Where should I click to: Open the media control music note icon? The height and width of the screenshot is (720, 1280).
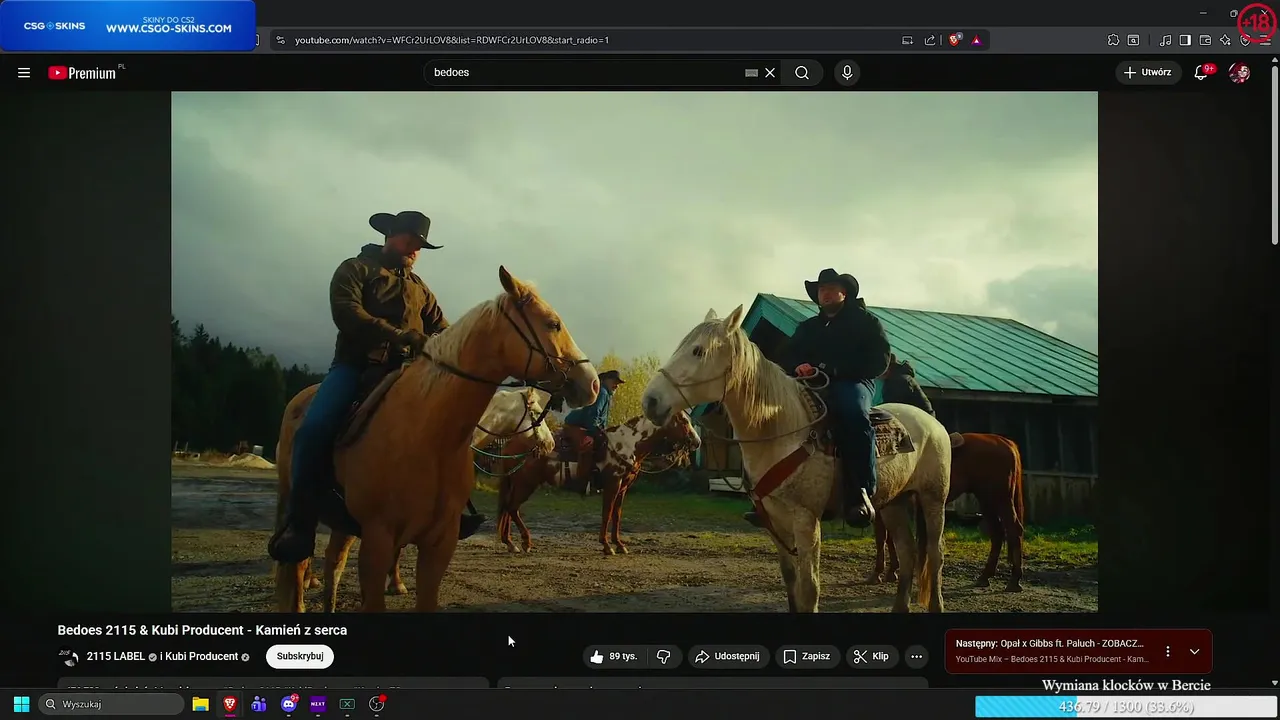1165,40
